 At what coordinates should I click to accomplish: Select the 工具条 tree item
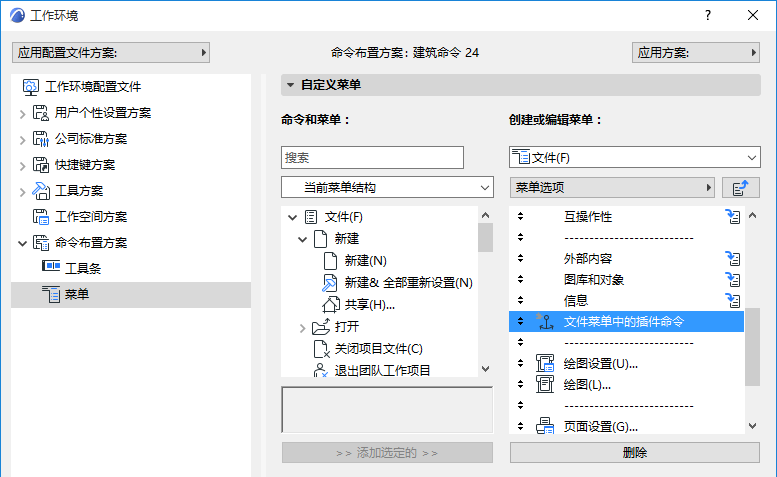[x=83, y=268]
